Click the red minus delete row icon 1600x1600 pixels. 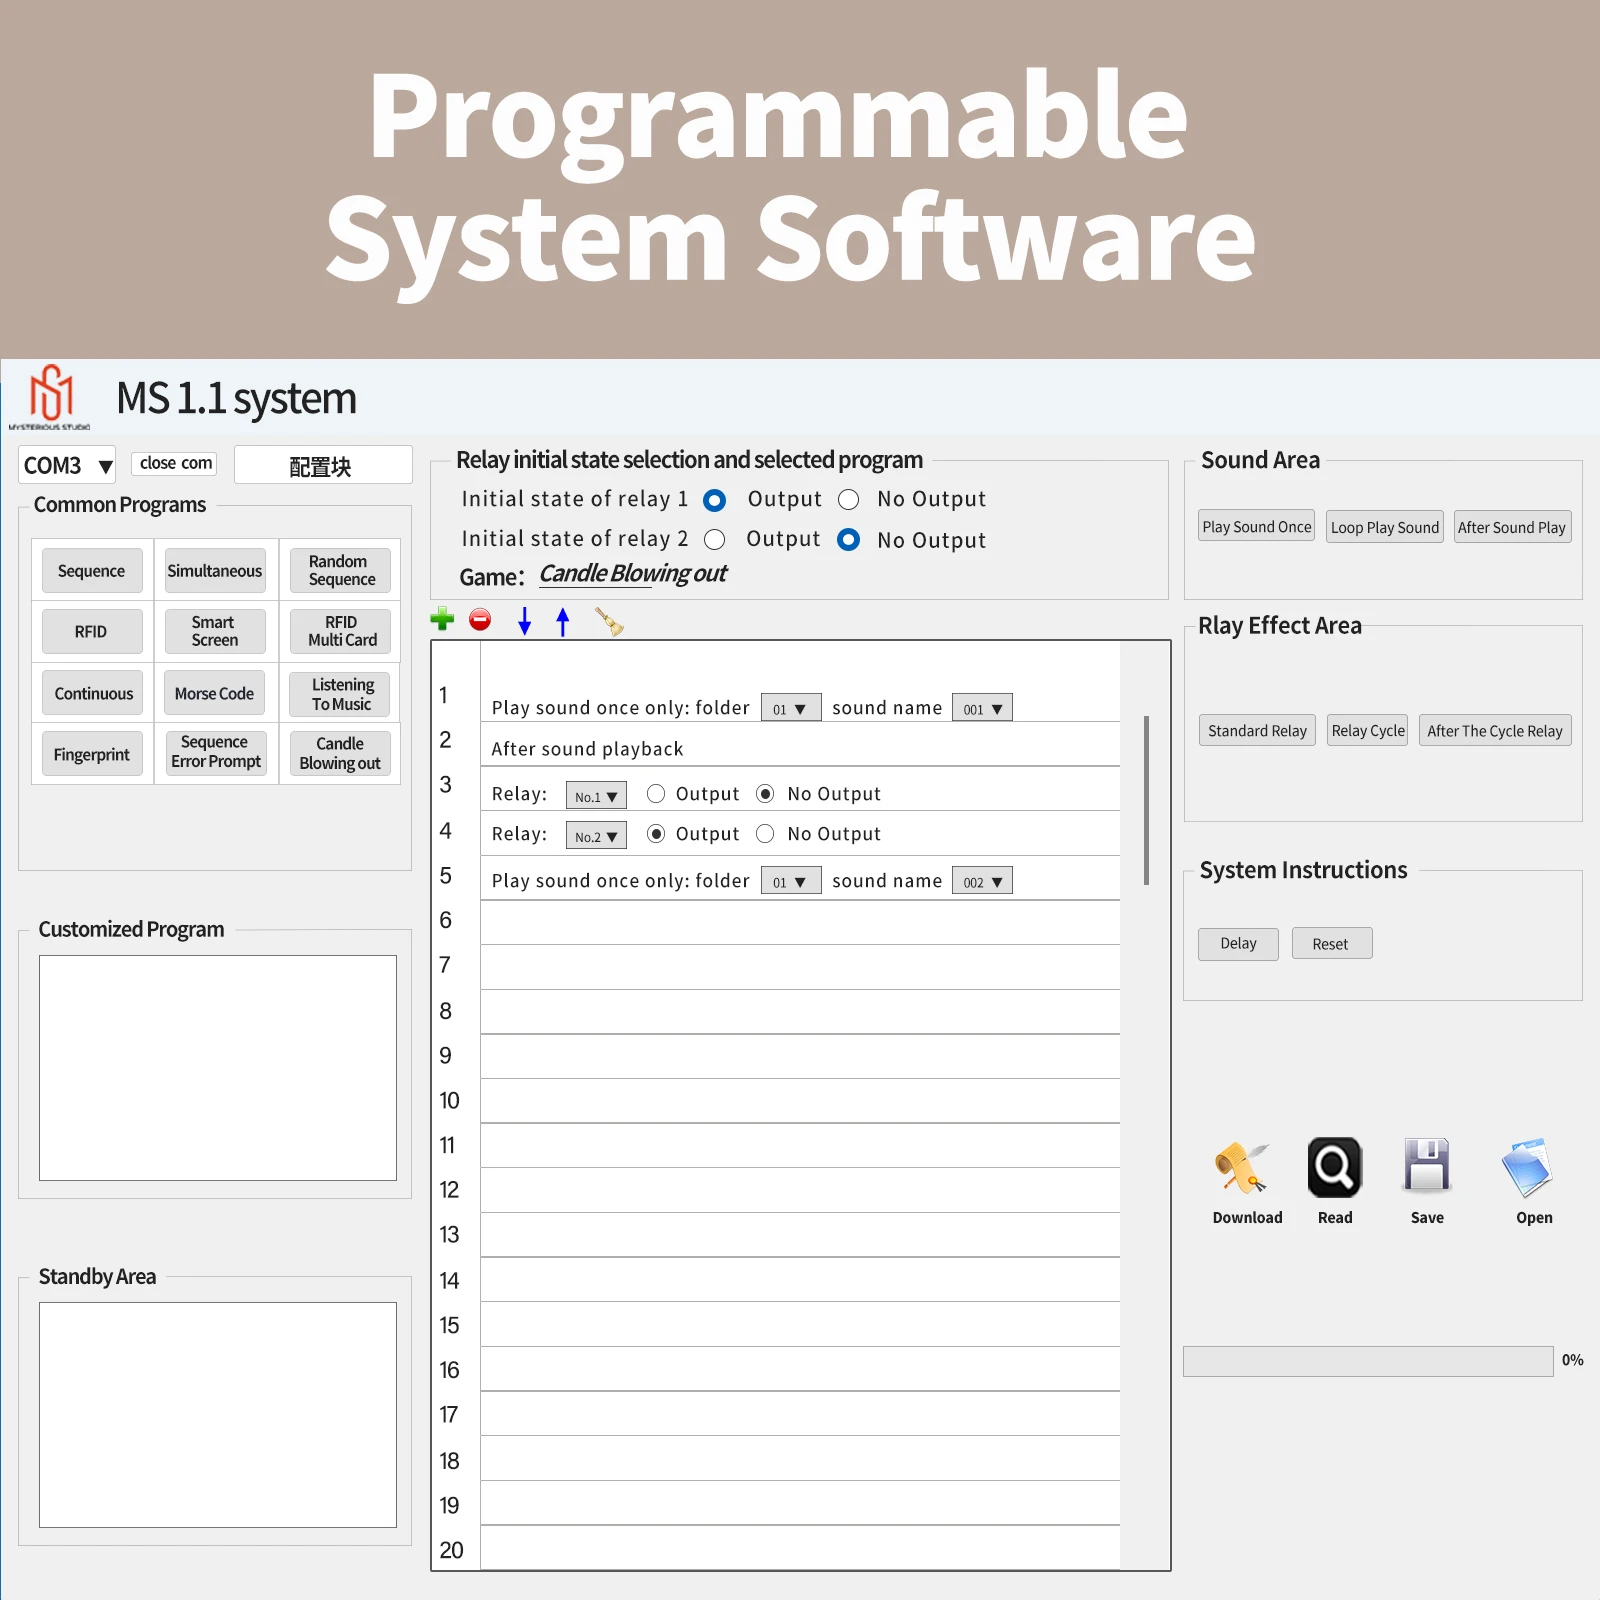[x=480, y=620]
